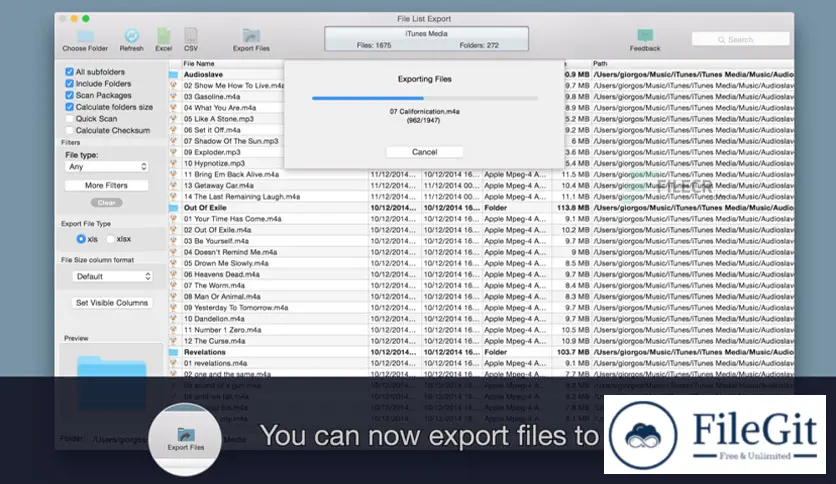Toggle the Include Folders checkbox
This screenshot has width=836, height=484.
tap(69, 83)
